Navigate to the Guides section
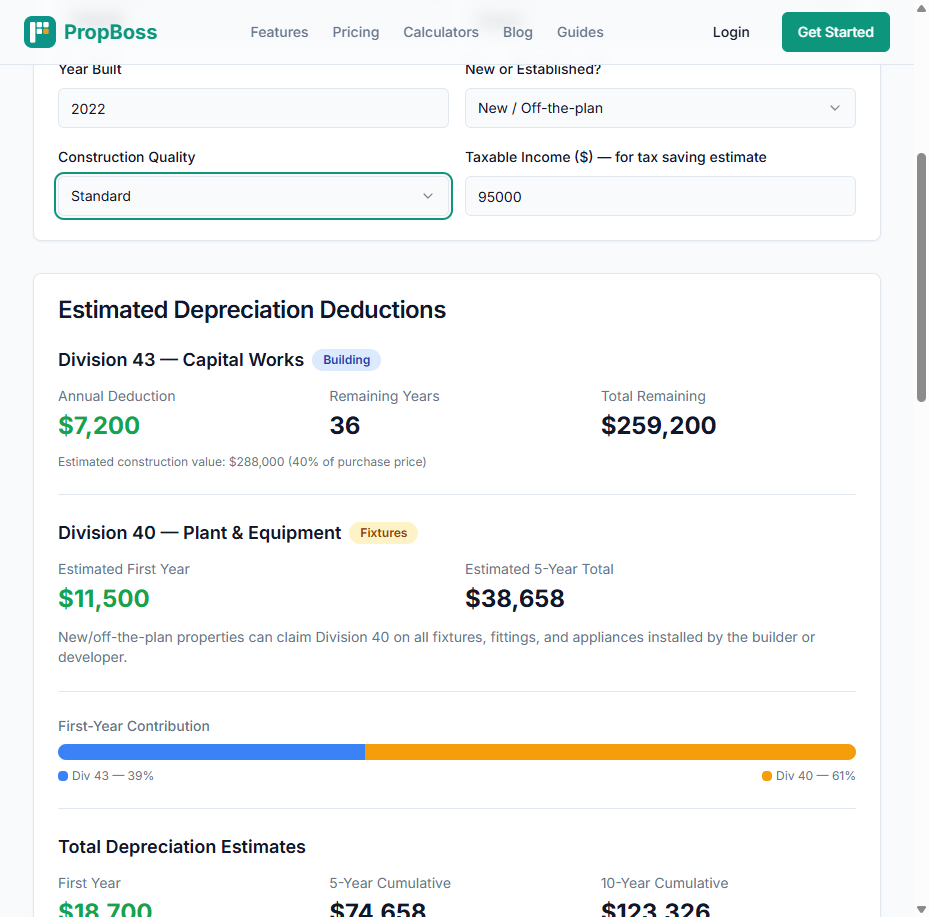This screenshot has height=917, width=929. click(x=580, y=31)
